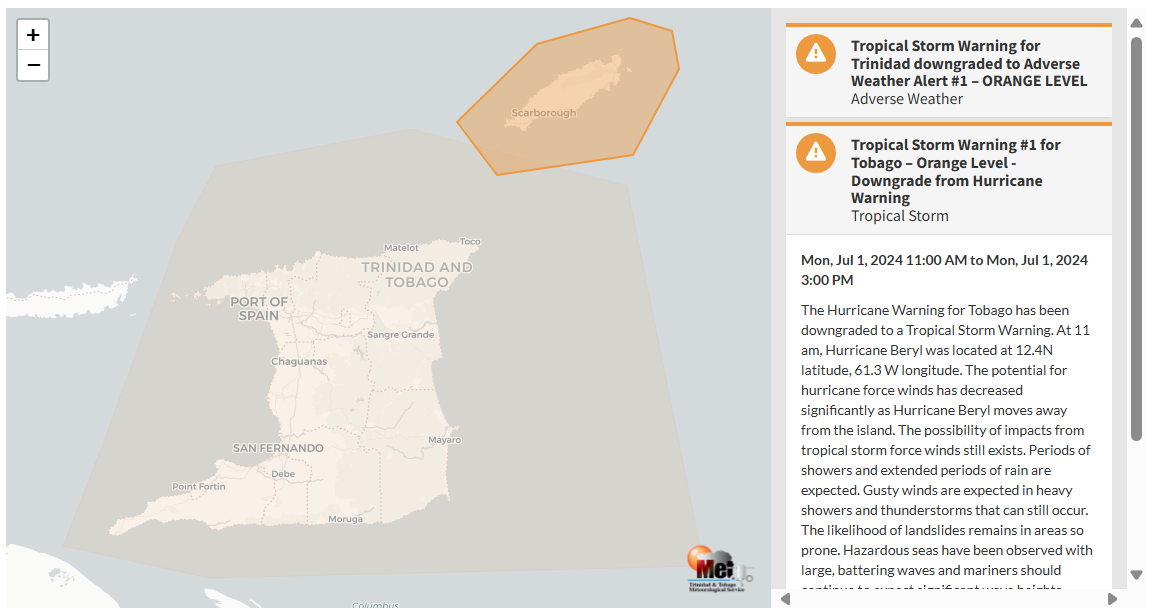This screenshot has height=611, width=1155.
Task: Click the horizontal scroll right arrow
Action: [1112, 599]
